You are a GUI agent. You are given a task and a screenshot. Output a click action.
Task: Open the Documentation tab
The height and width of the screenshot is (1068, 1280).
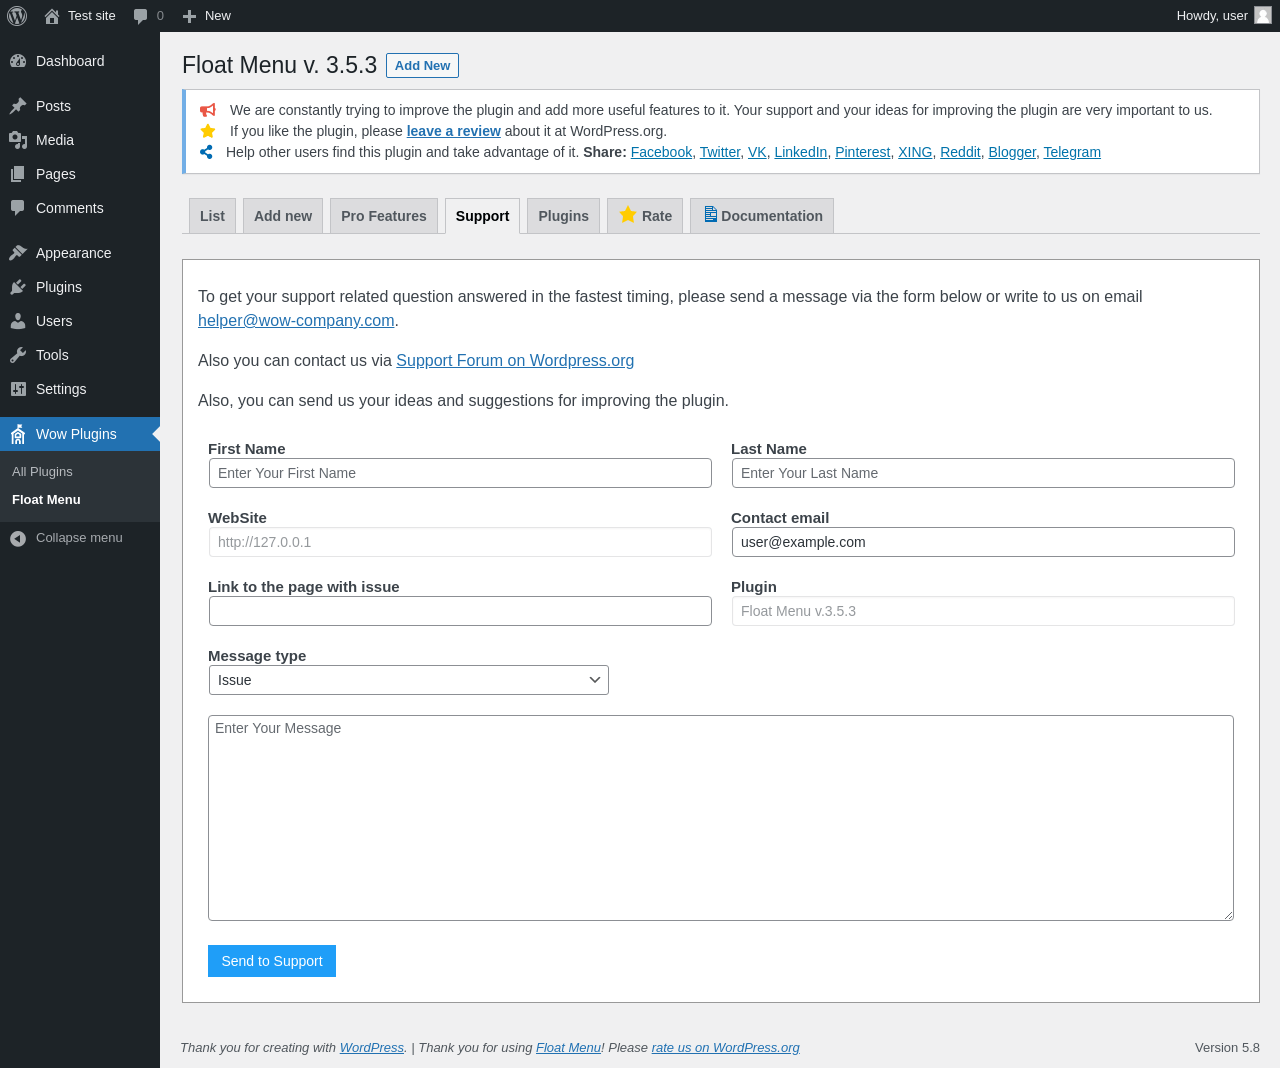point(762,216)
